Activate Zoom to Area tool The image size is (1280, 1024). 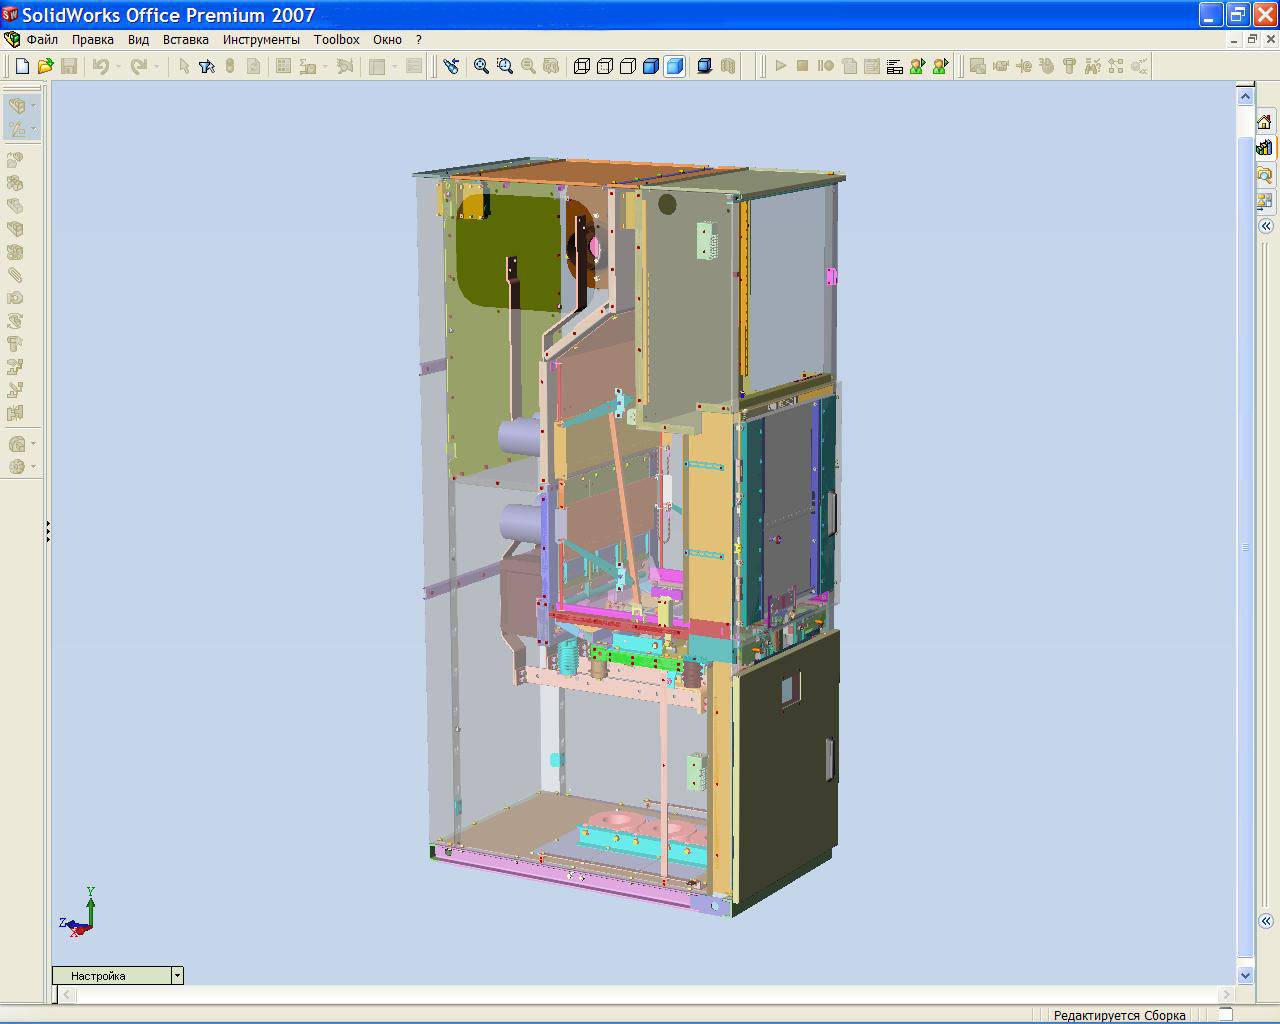(x=505, y=66)
